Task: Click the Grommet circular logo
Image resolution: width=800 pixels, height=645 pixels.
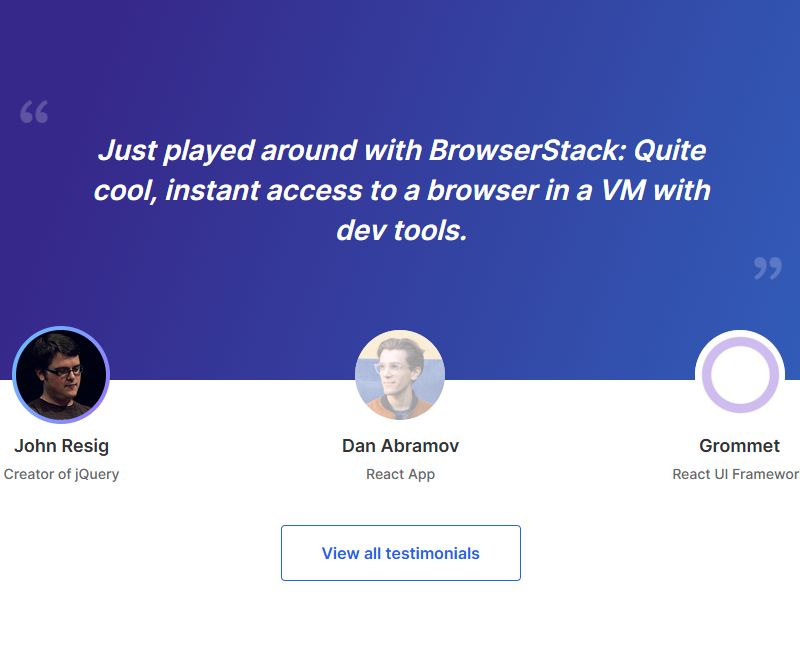Action: click(740, 375)
